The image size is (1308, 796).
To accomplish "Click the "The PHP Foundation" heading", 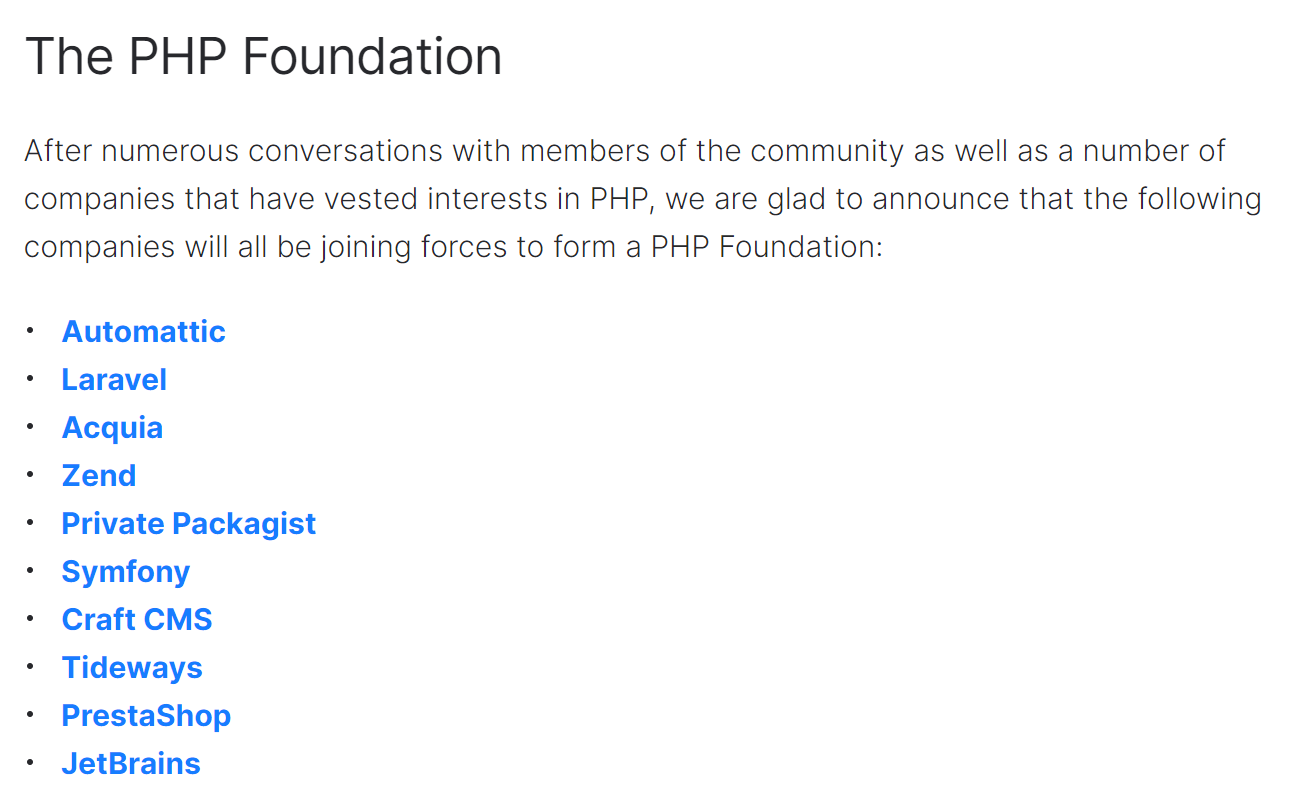I will point(263,57).
